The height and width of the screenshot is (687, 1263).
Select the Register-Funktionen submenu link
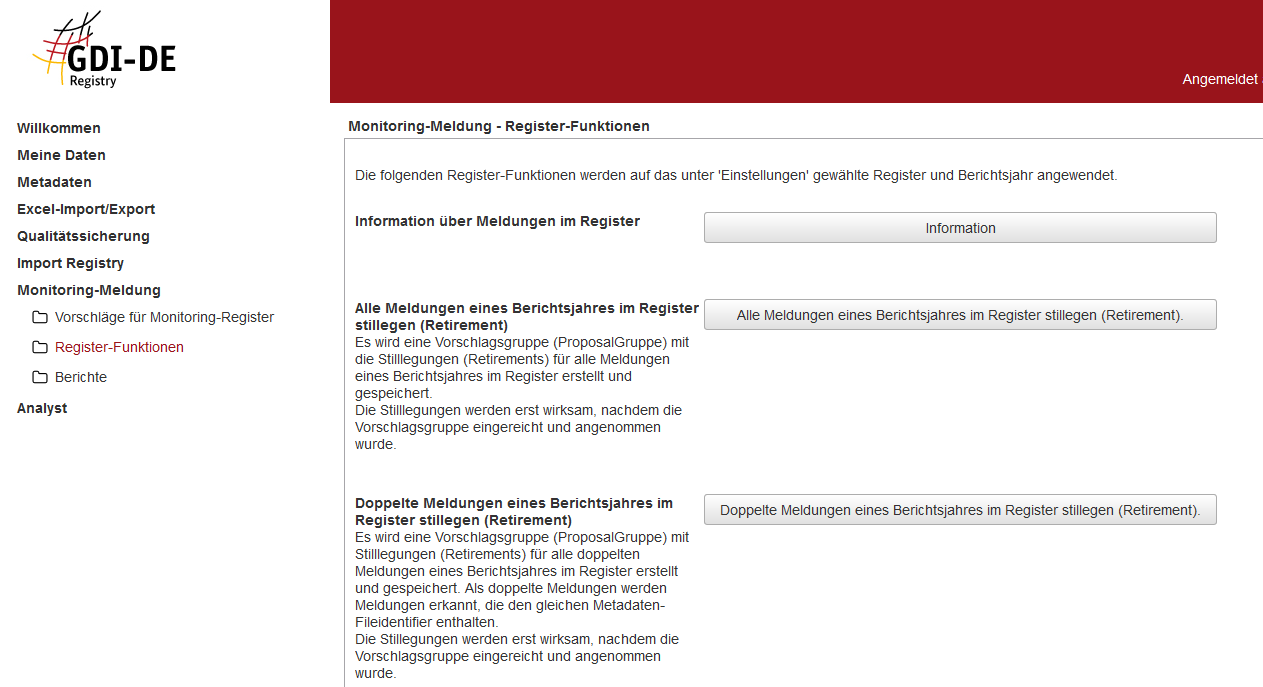(119, 347)
